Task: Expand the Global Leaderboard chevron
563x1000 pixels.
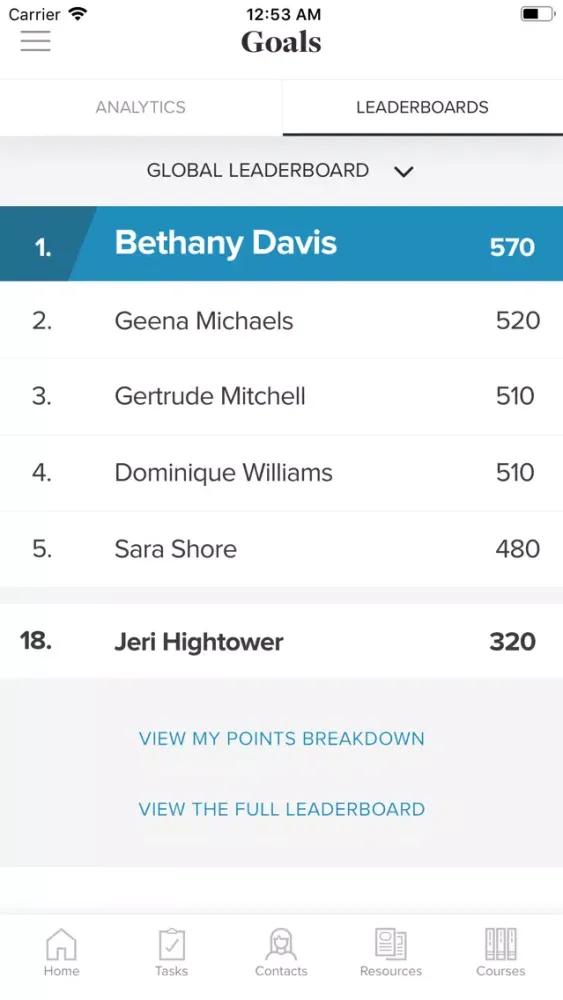Action: [404, 172]
